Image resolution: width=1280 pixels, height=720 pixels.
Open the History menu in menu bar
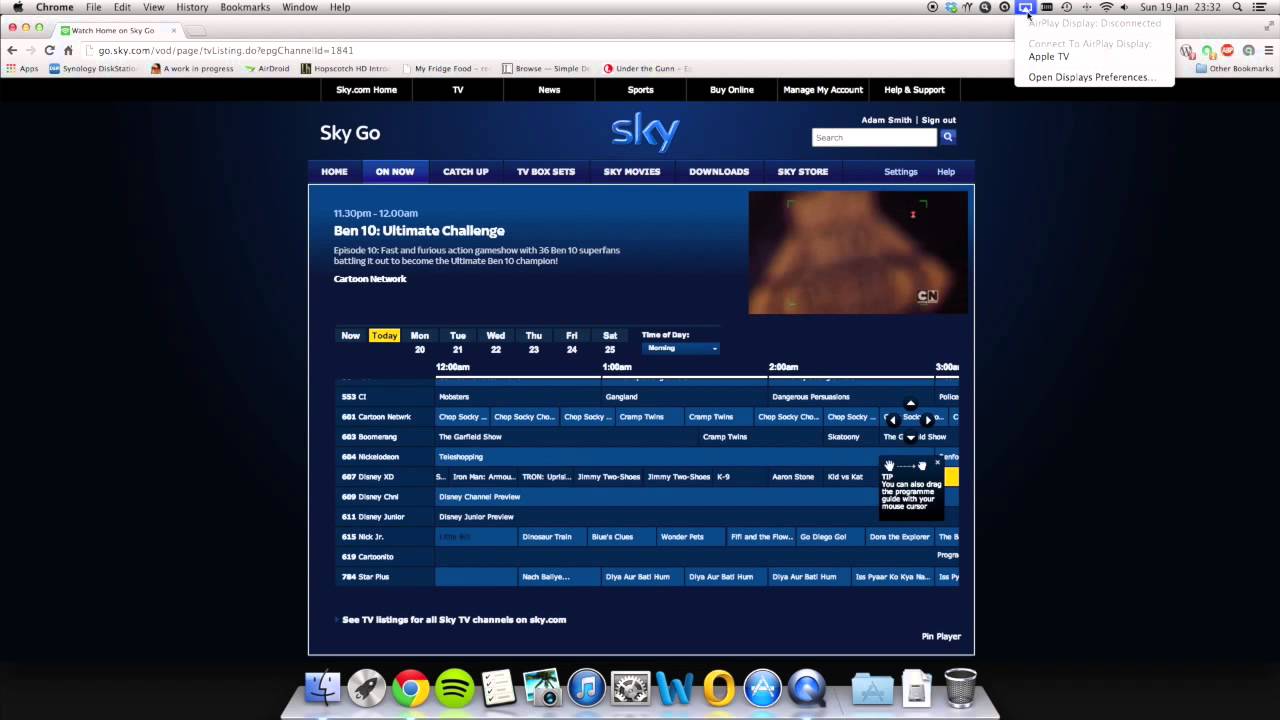[192, 7]
